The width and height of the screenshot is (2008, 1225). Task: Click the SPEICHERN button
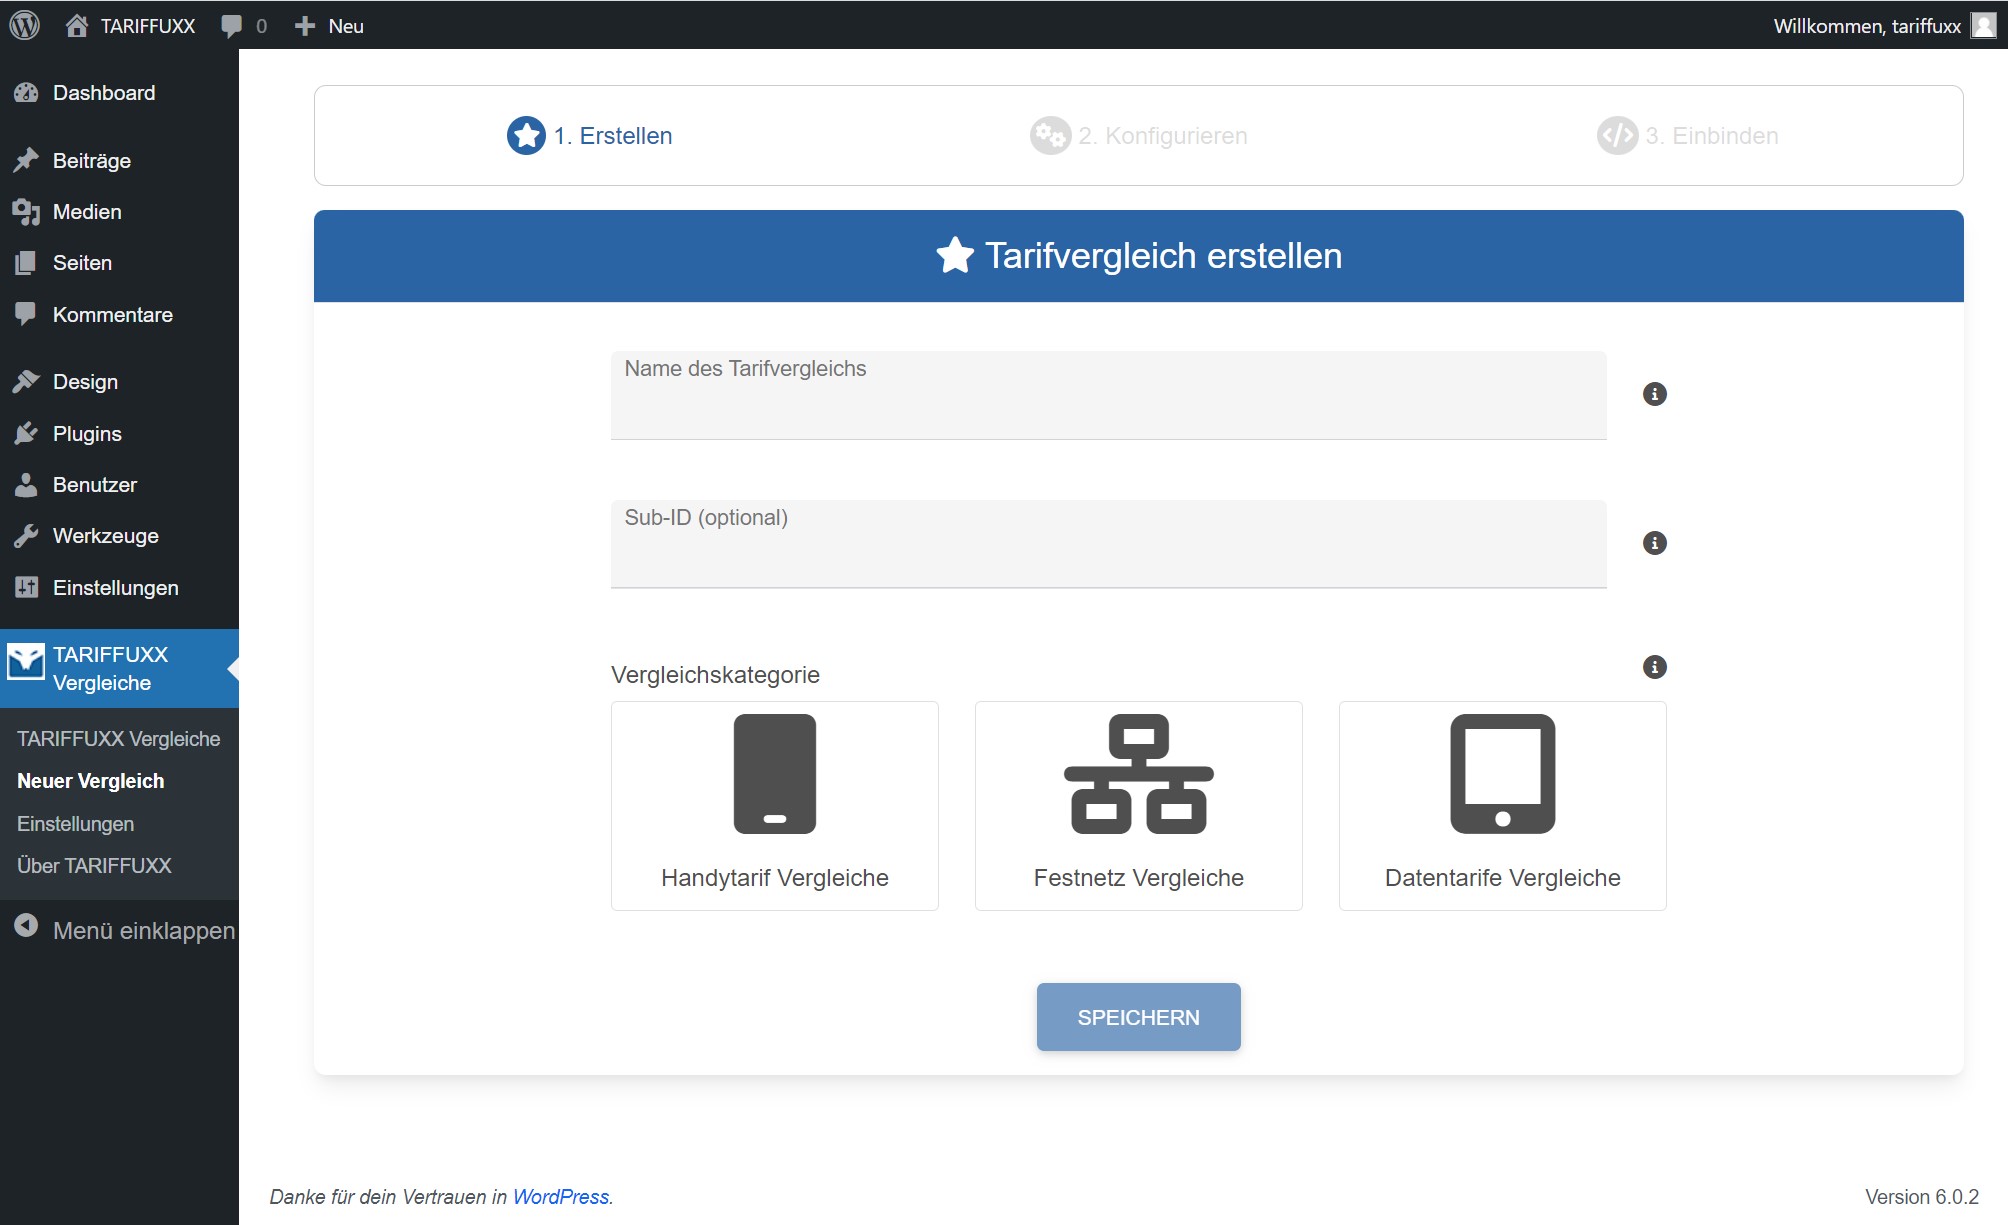(x=1139, y=1017)
